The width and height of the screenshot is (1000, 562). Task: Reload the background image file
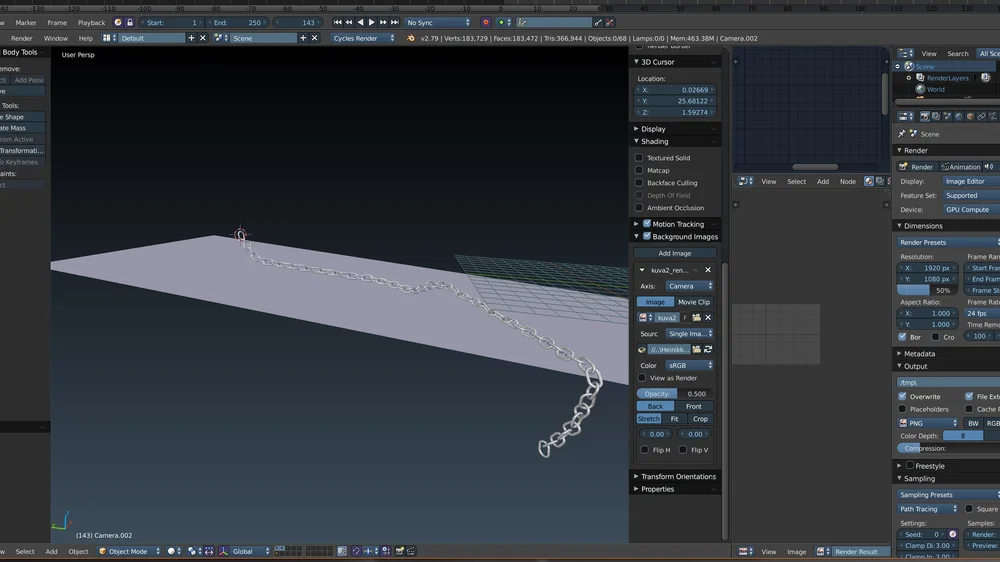point(708,350)
